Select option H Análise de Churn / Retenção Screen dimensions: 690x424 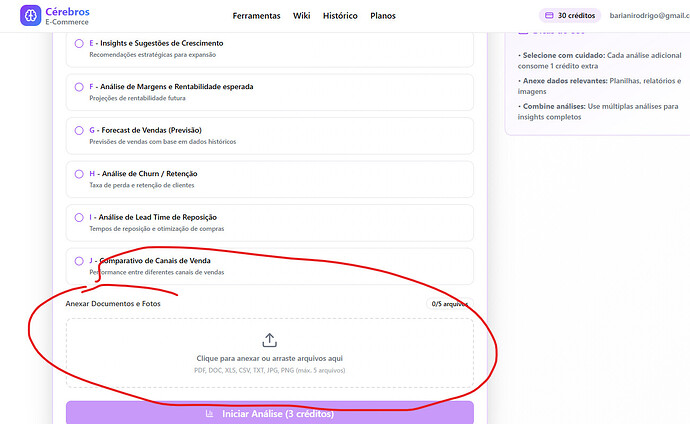click(x=269, y=179)
